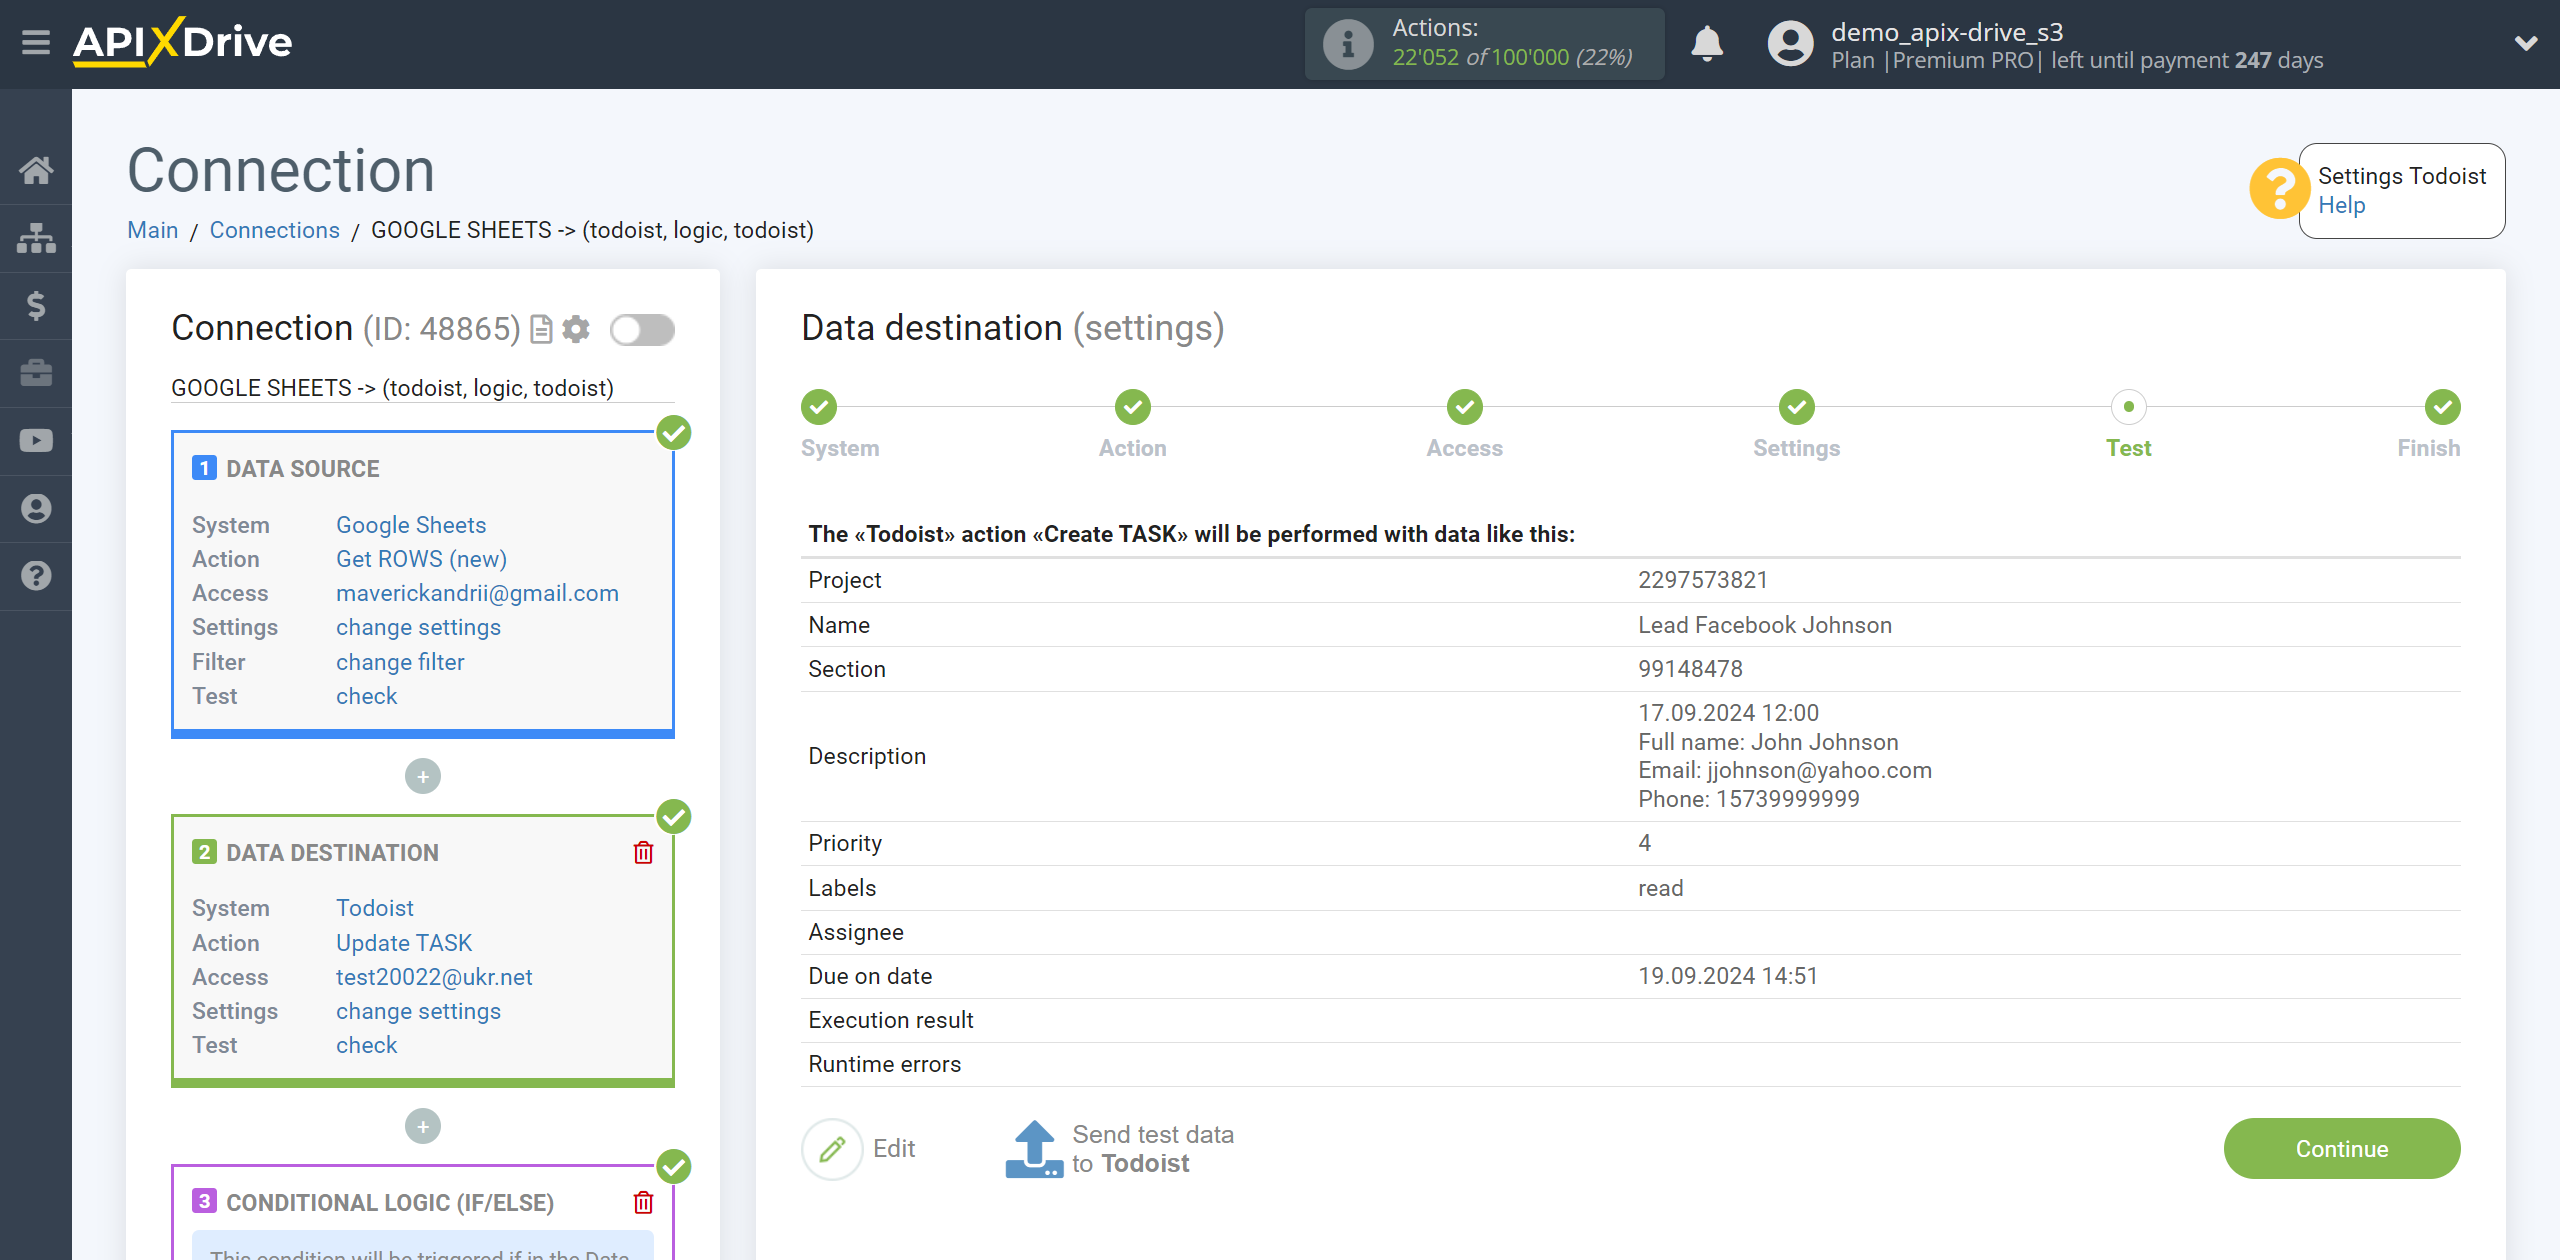Image resolution: width=2560 pixels, height=1260 pixels.
Task: Open test20022@ukr.net access link
Action: click(434, 977)
